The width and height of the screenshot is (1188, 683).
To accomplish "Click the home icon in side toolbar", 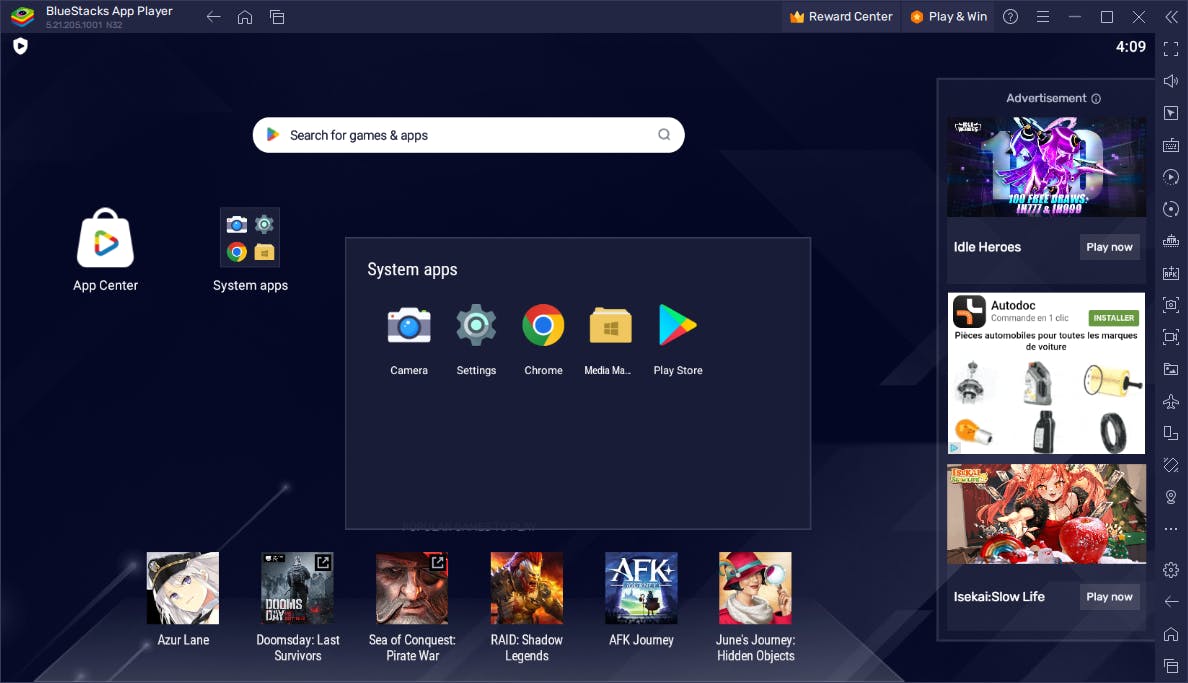I will coord(1171,634).
